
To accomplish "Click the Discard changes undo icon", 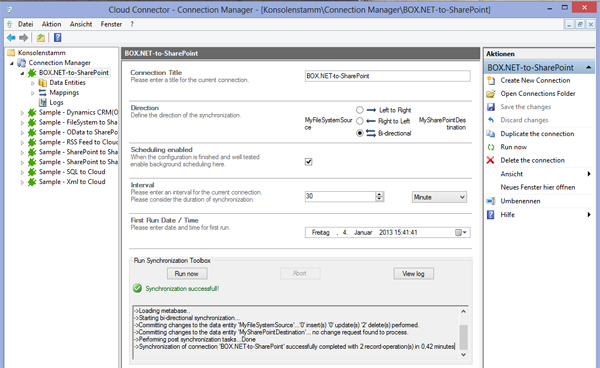I will [491, 120].
